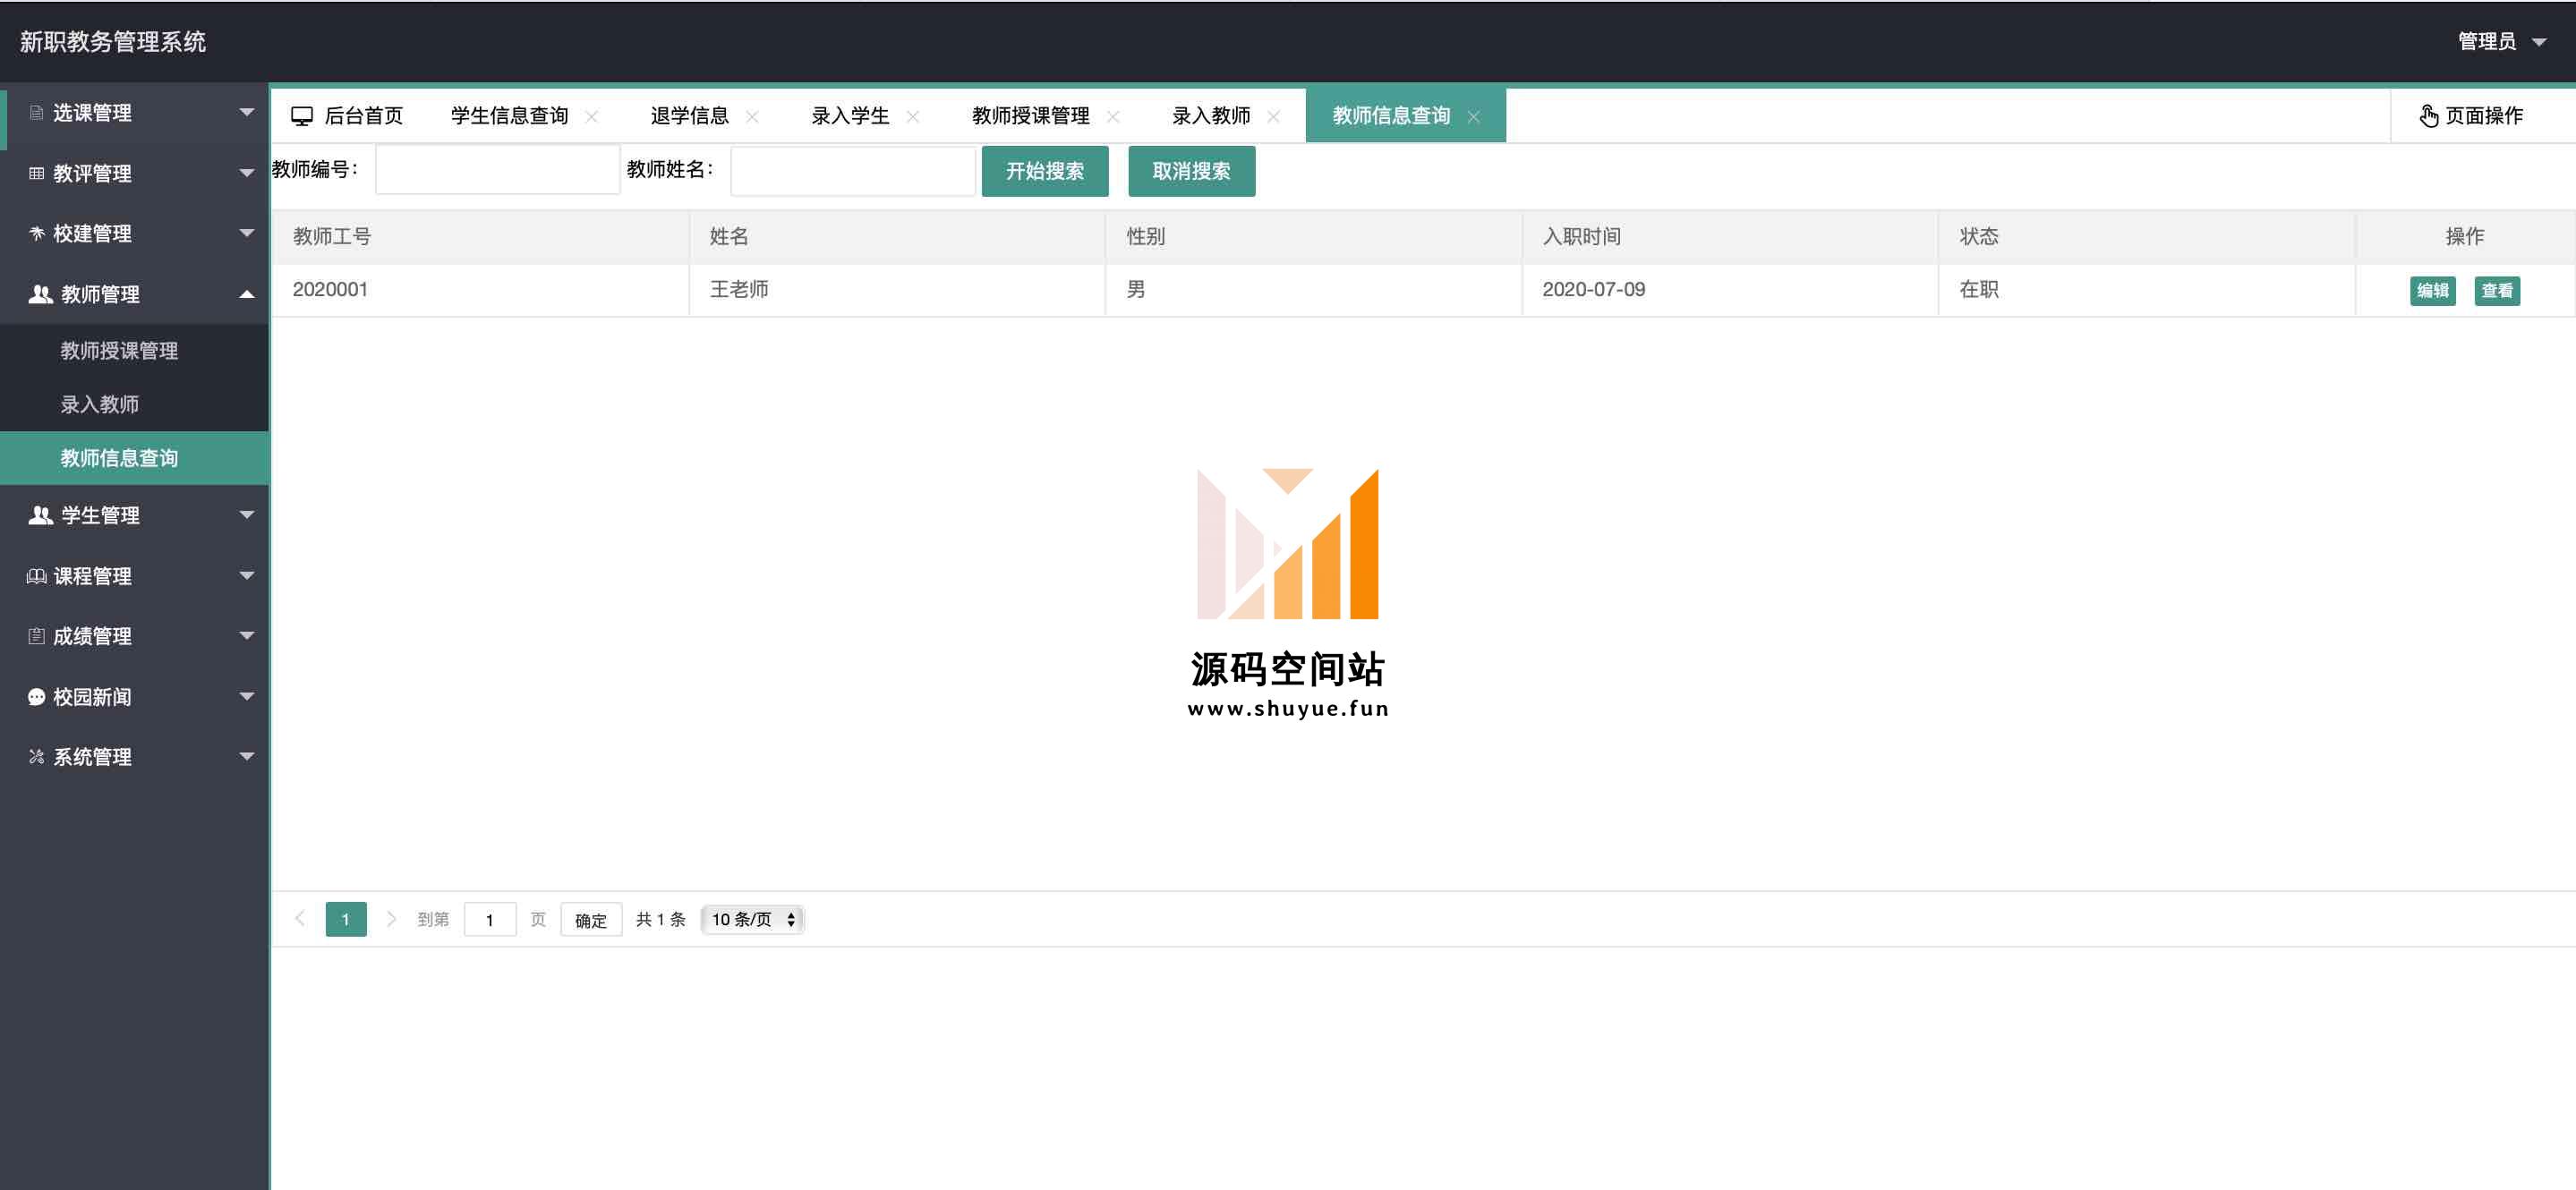Click page number 1 button

coord(346,920)
